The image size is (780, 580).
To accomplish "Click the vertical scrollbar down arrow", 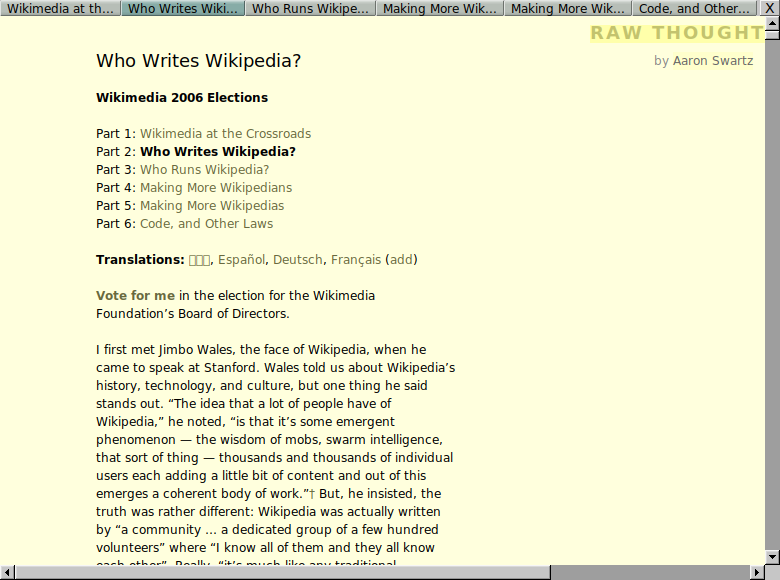I will click(772, 557).
